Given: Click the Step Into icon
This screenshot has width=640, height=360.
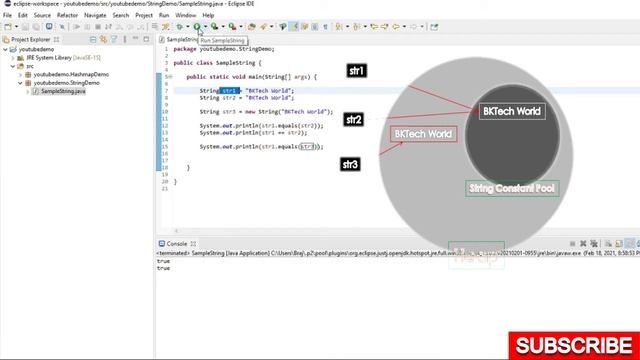Looking at the screenshot, I should click(x=119, y=27).
